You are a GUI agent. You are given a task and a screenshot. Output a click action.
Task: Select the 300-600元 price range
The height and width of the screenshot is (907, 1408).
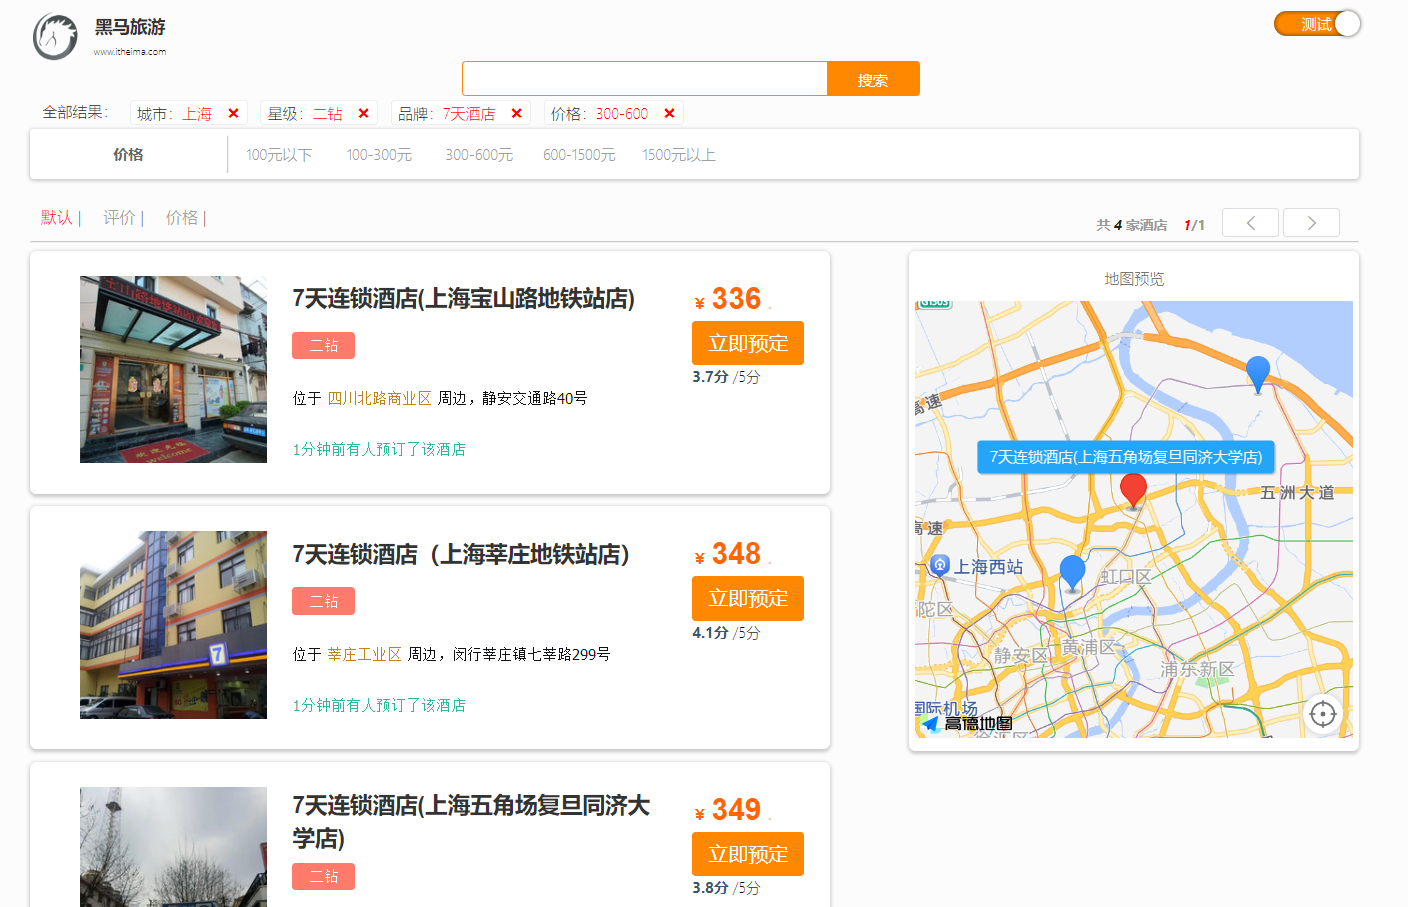479,155
